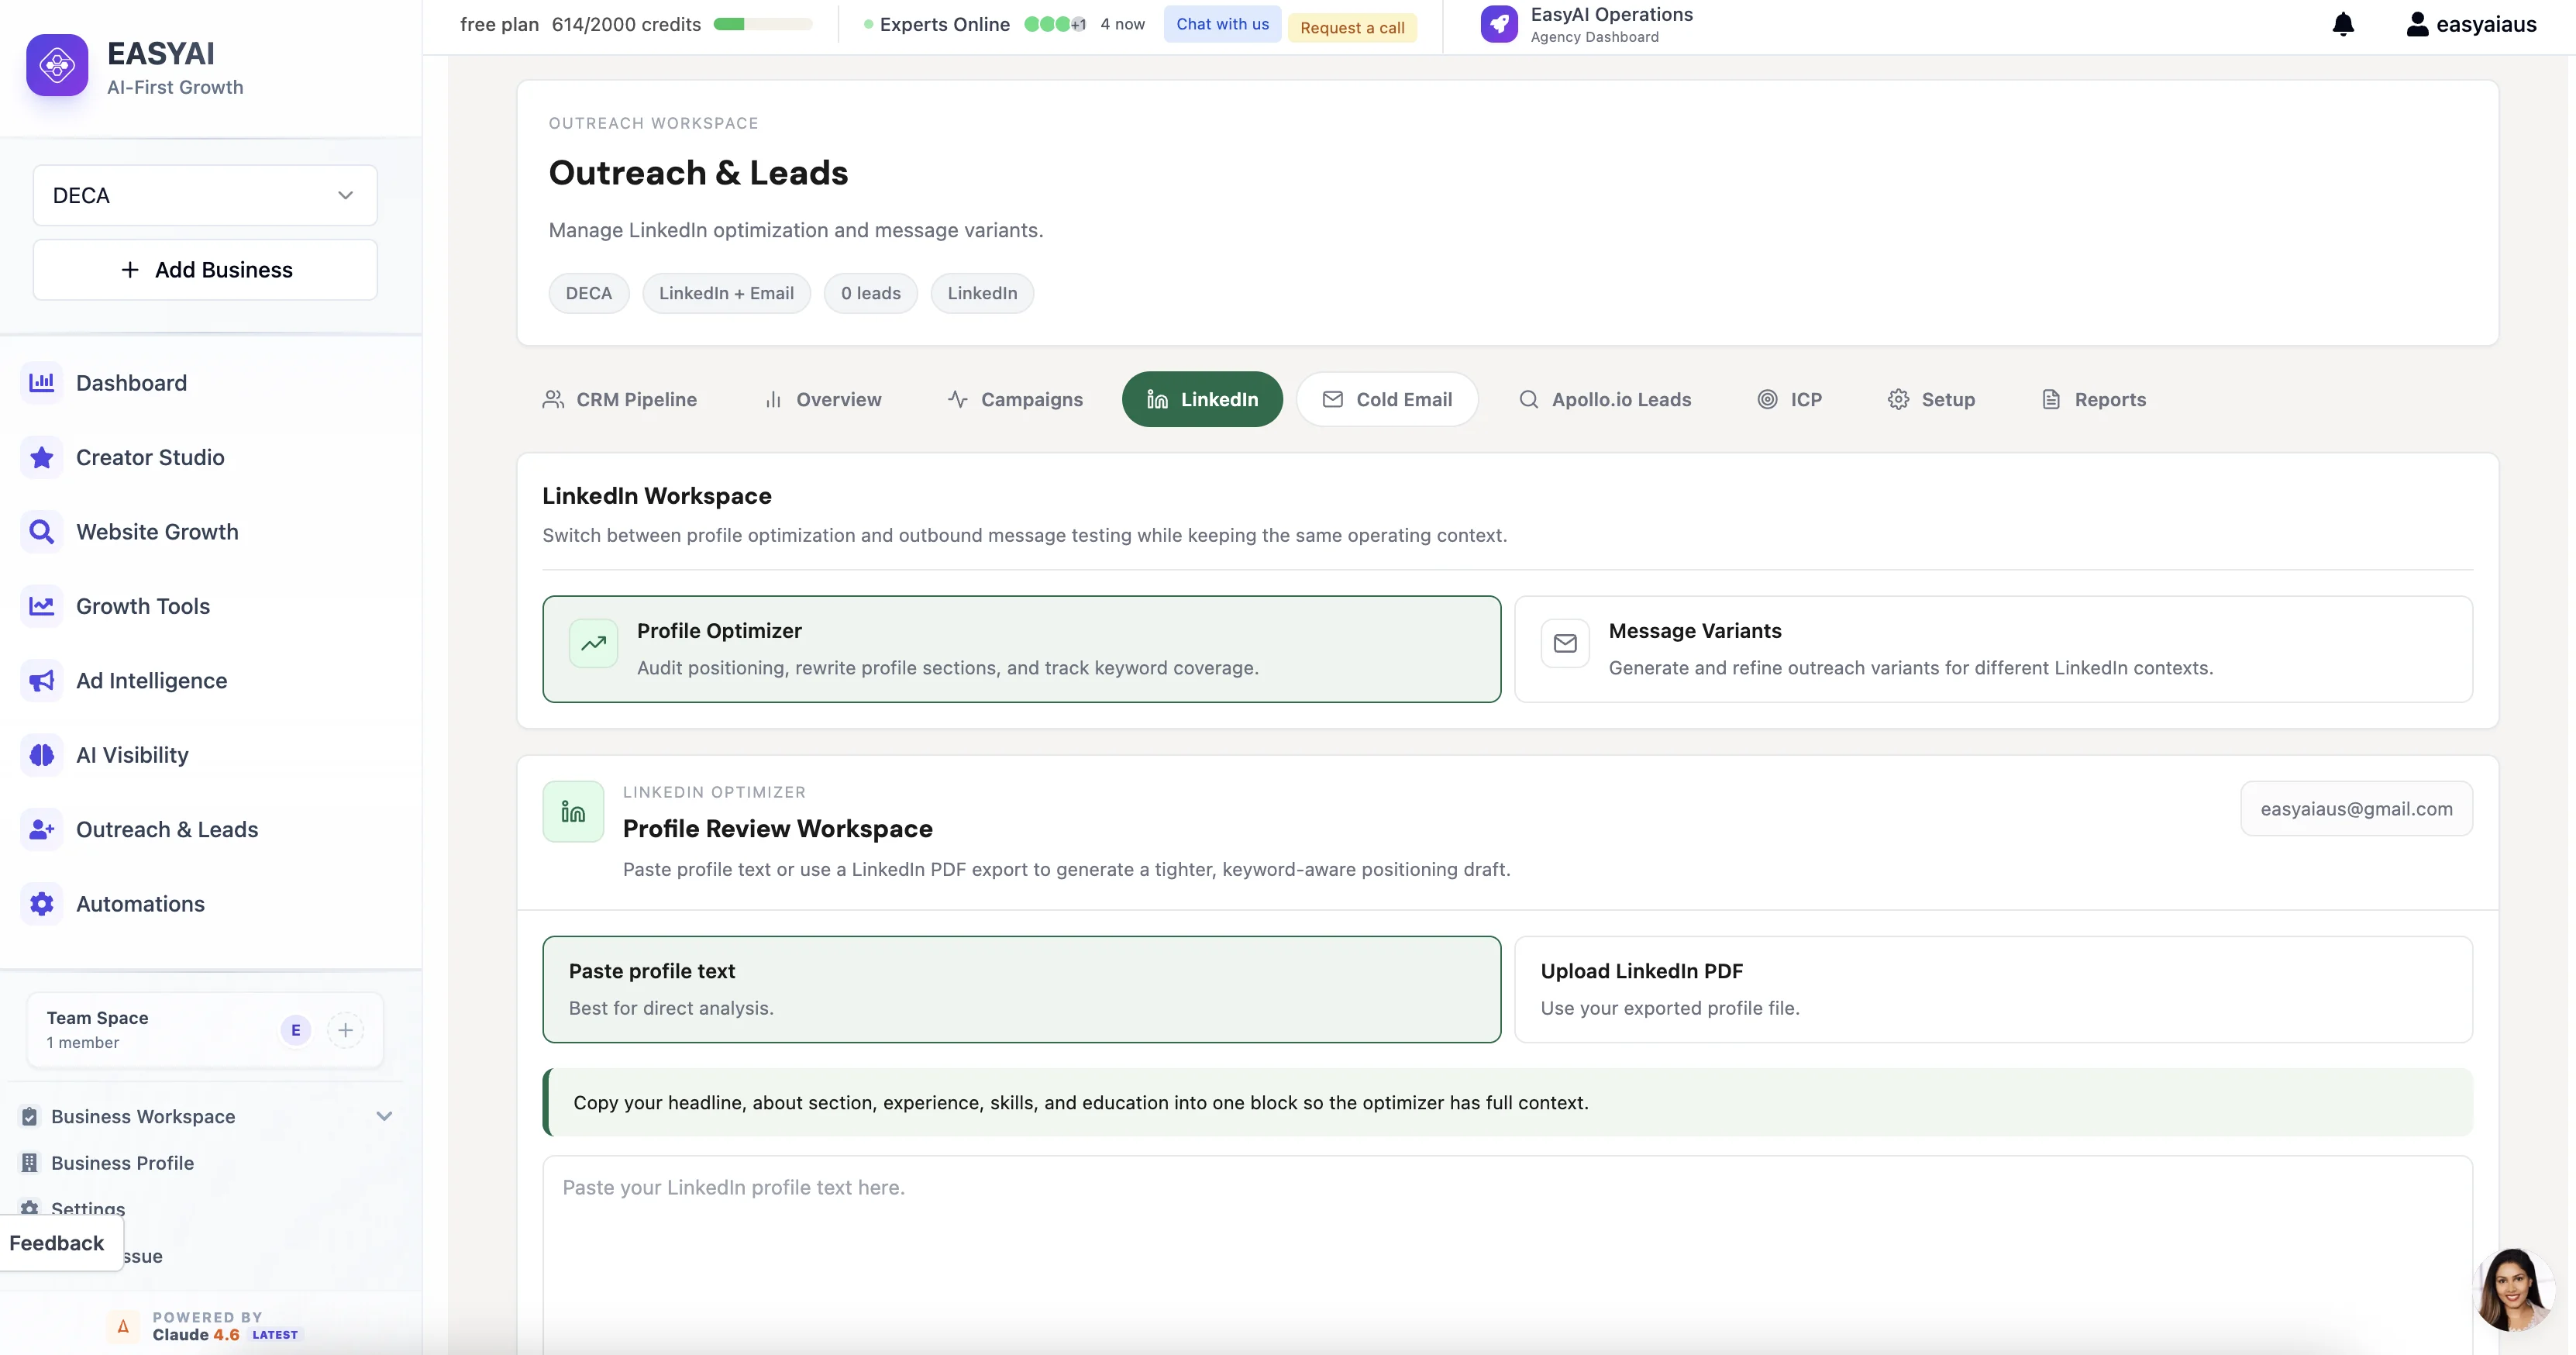The height and width of the screenshot is (1355, 2576).
Task: Choose the Upload LinkedIn PDF option
Action: point(1992,988)
